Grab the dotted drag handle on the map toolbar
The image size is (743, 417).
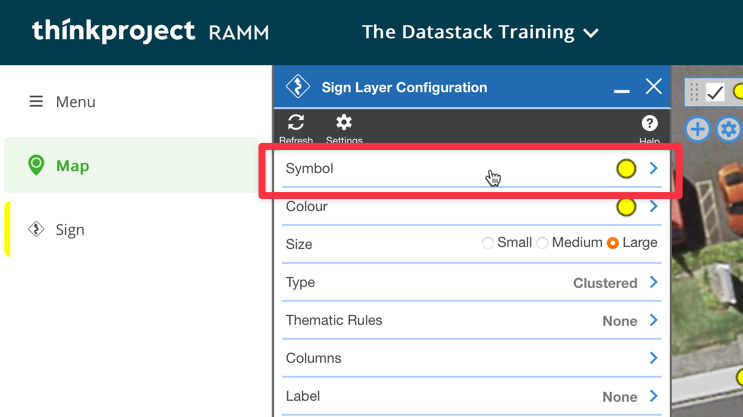(x=694, y=92)
